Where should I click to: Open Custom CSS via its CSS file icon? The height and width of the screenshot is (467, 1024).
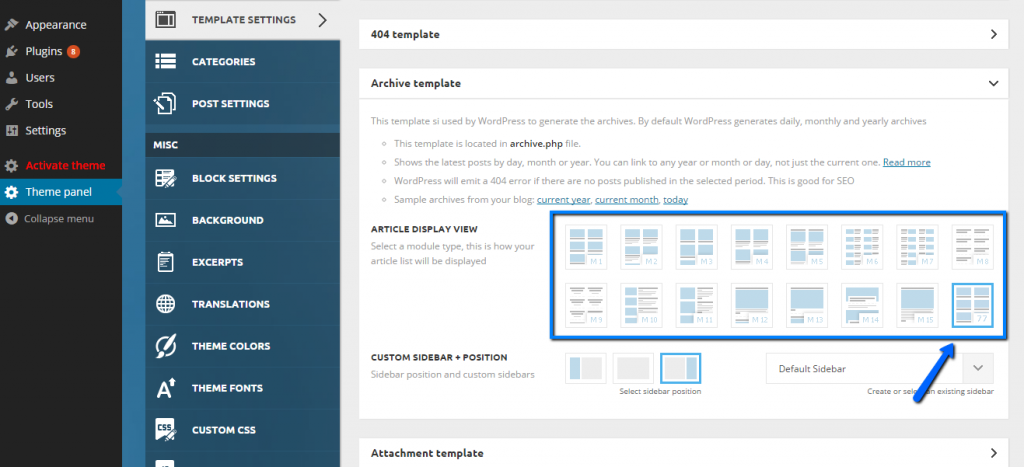(x=166, y=430)
